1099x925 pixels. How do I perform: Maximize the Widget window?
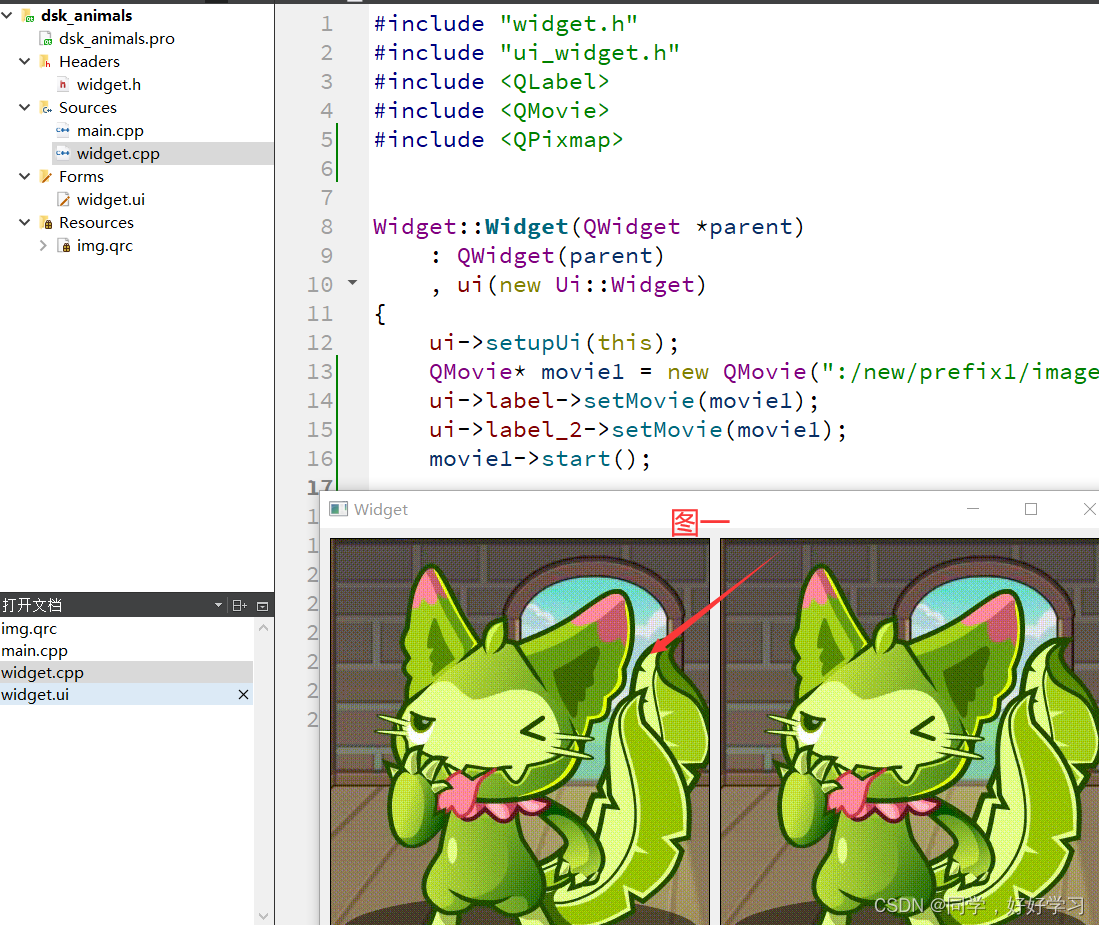(x=1030, y=509)
